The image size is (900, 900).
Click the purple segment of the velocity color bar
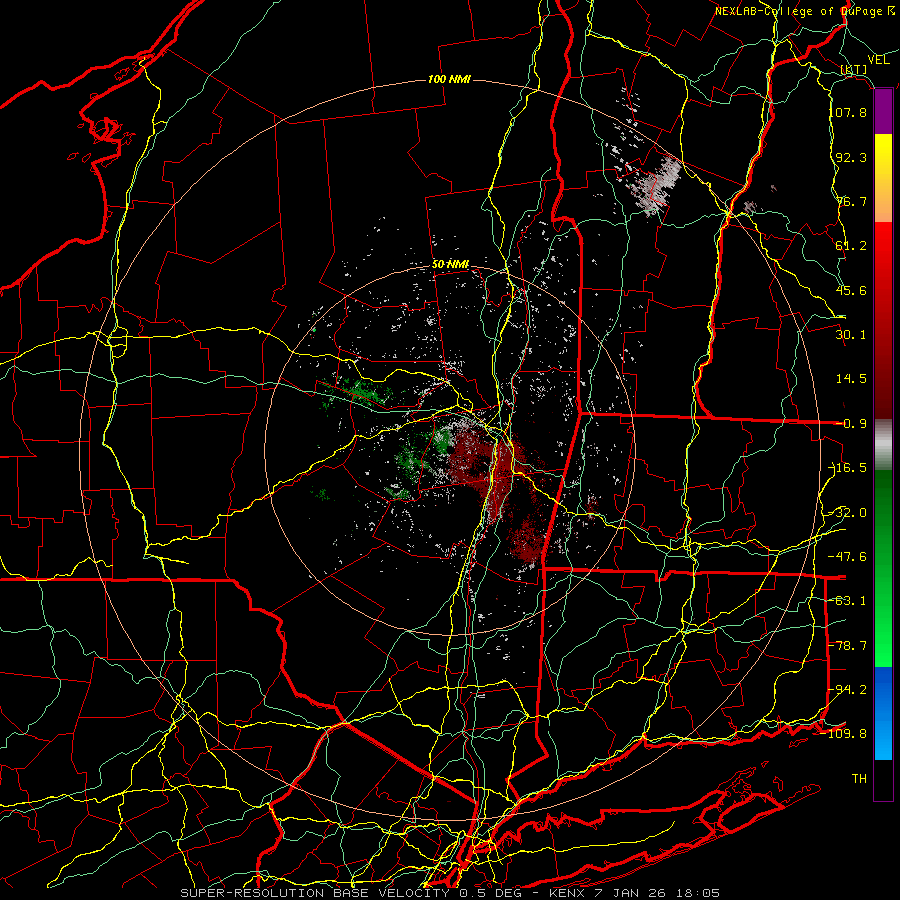tap(883, 112)
